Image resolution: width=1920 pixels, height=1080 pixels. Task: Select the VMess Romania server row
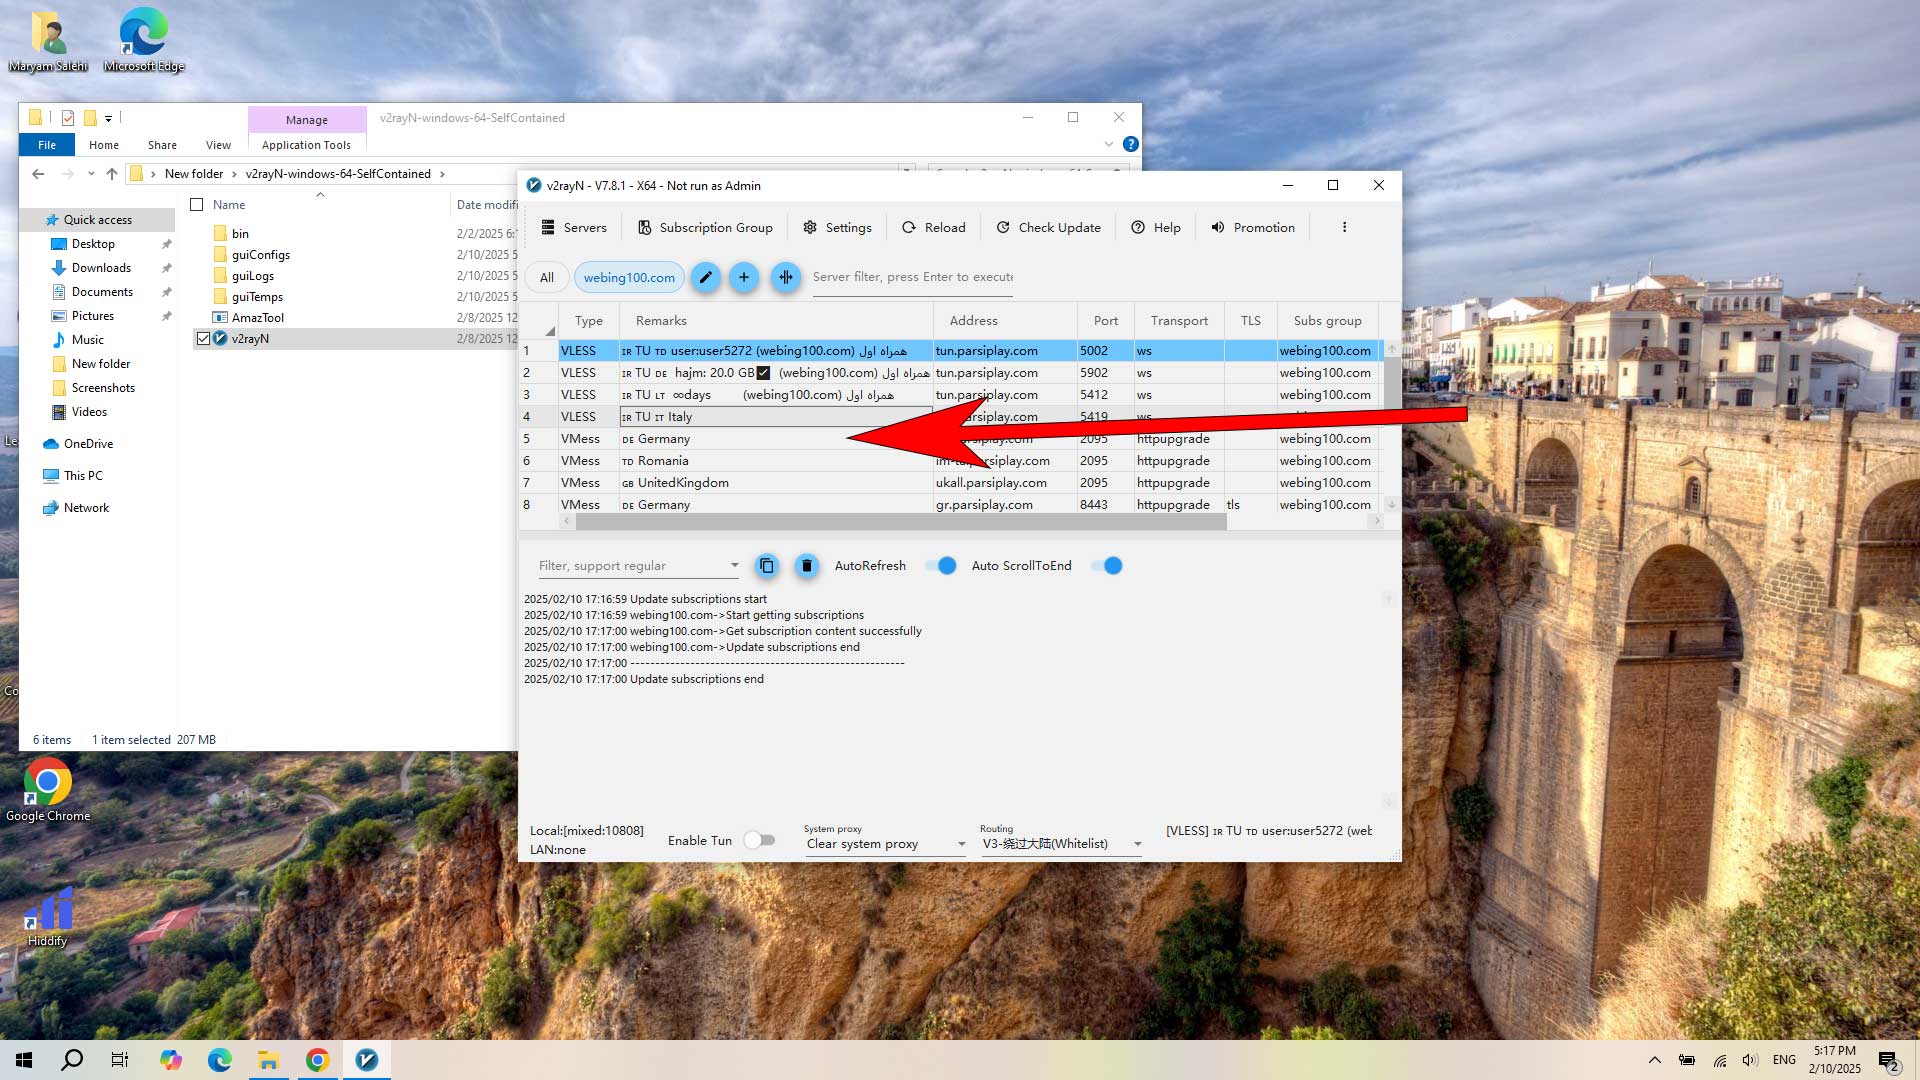(949, 461)
